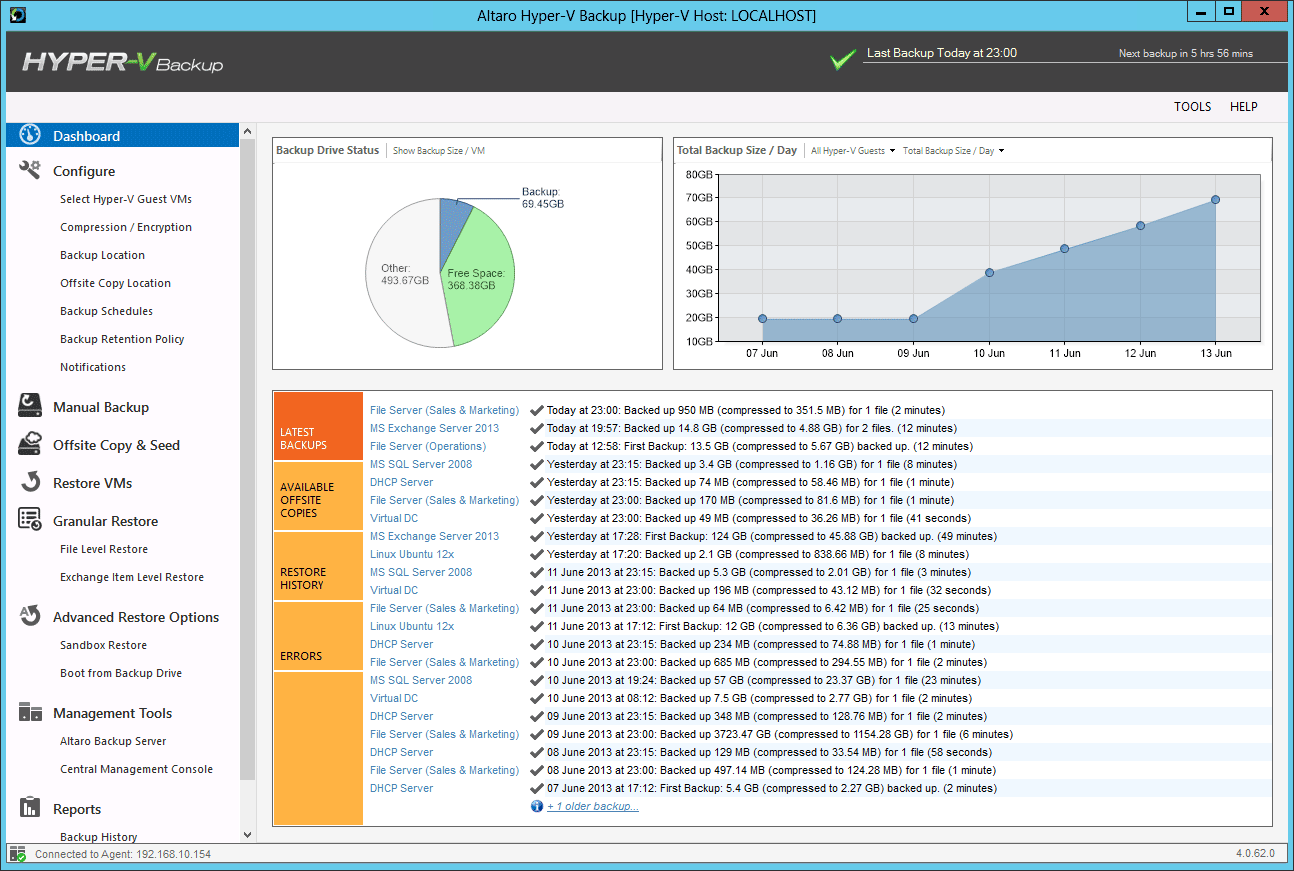The height and width of the screenshot is (871, 1294).
Task: Open Sandbox Restore
Action: tap(103, 645)
